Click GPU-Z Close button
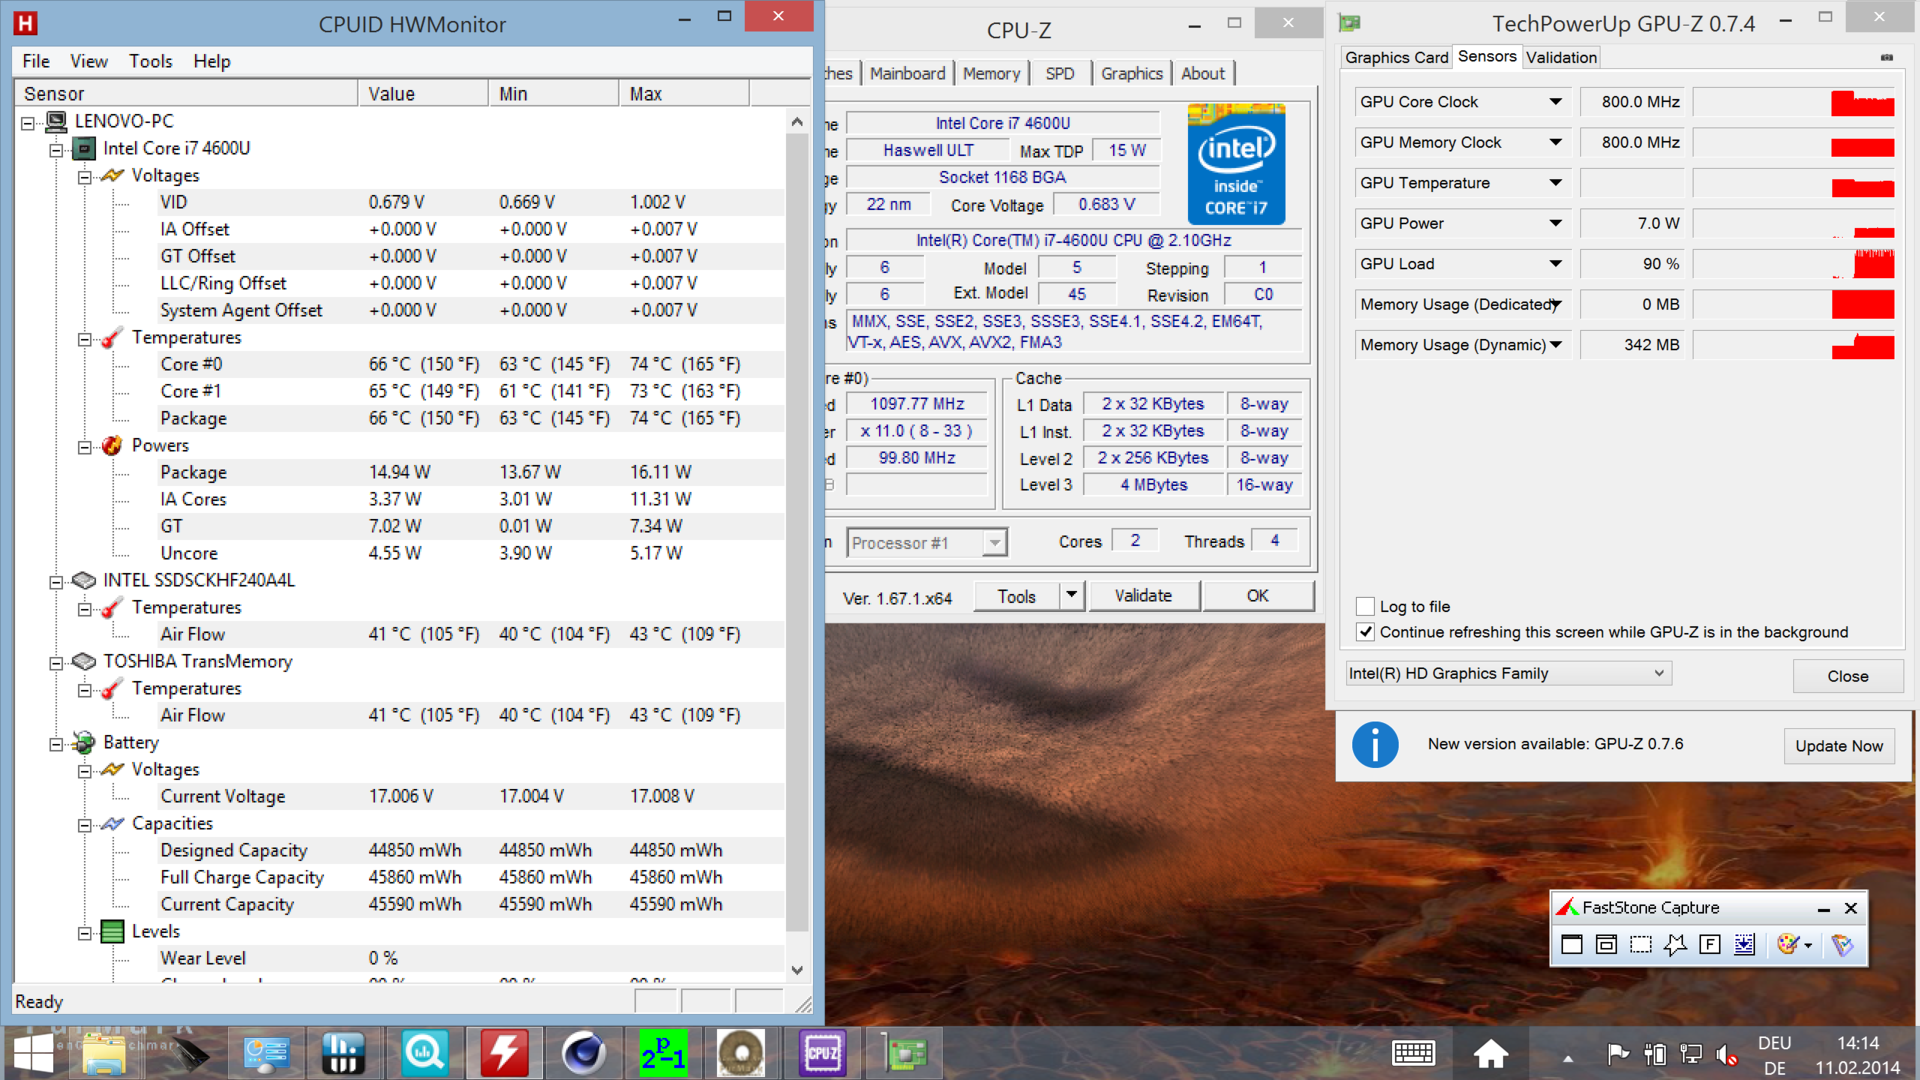The image size is (1920, 1080). pos(1847,677)
